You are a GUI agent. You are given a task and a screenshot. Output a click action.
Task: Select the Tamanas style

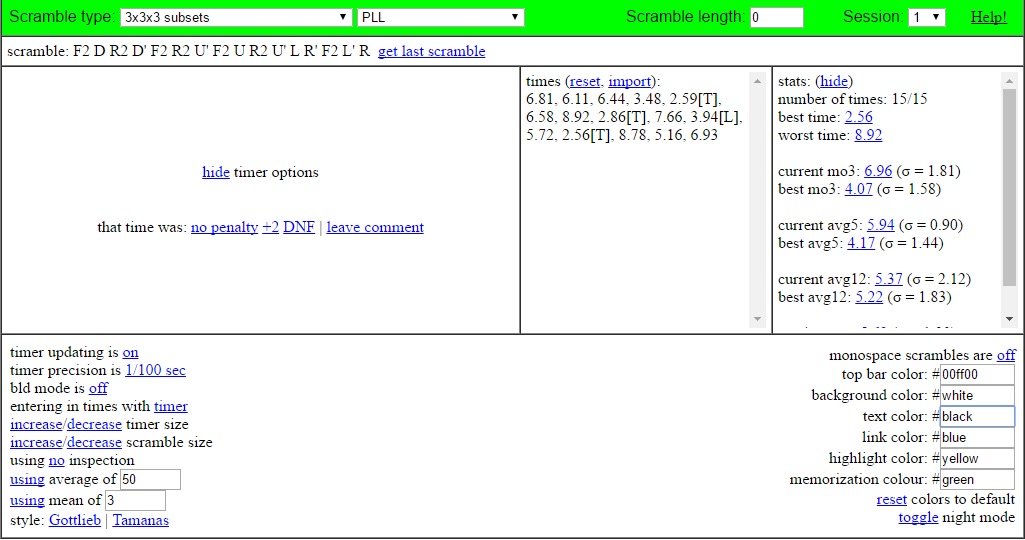tap(141, 520)
